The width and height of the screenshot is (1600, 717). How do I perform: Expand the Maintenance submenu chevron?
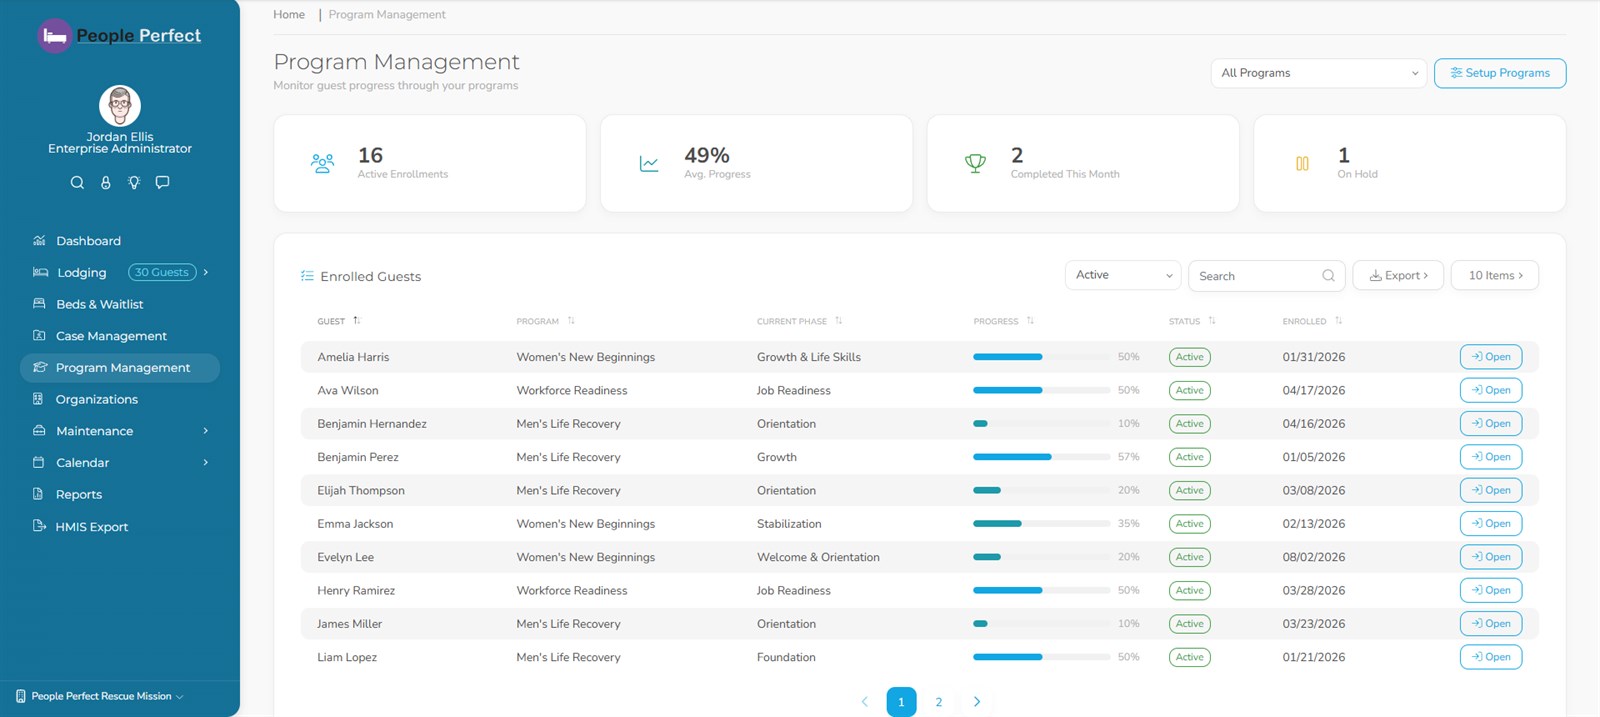click(x=206, y=431)
